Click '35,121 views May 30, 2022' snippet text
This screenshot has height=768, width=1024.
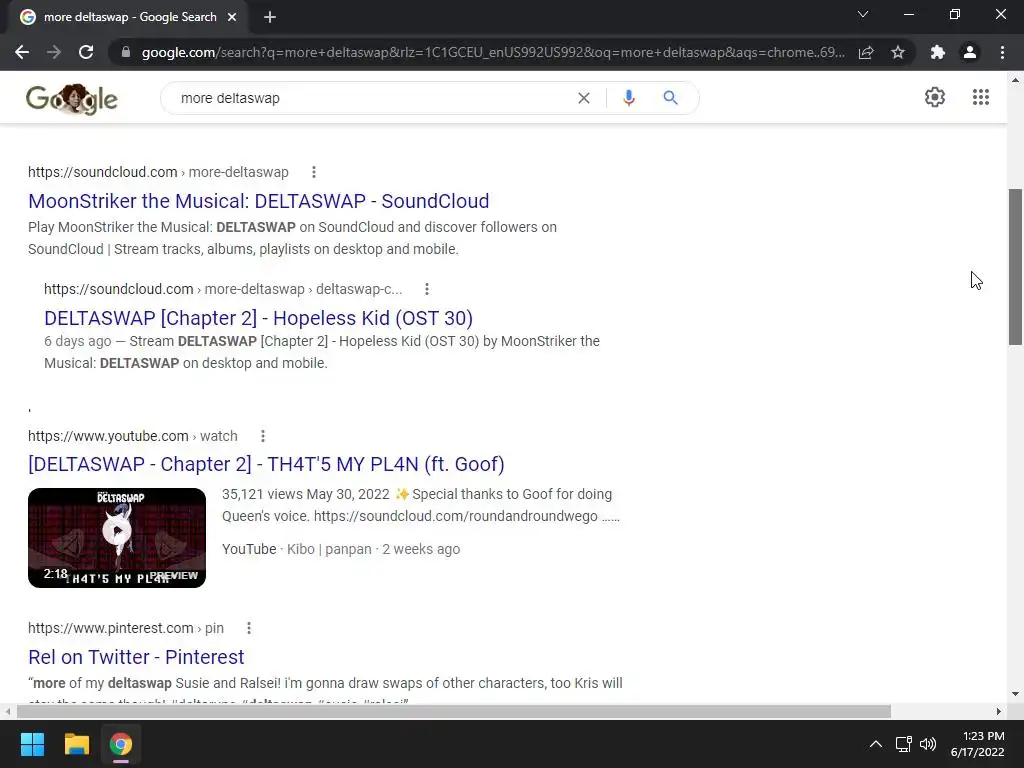tap(306, 494)
